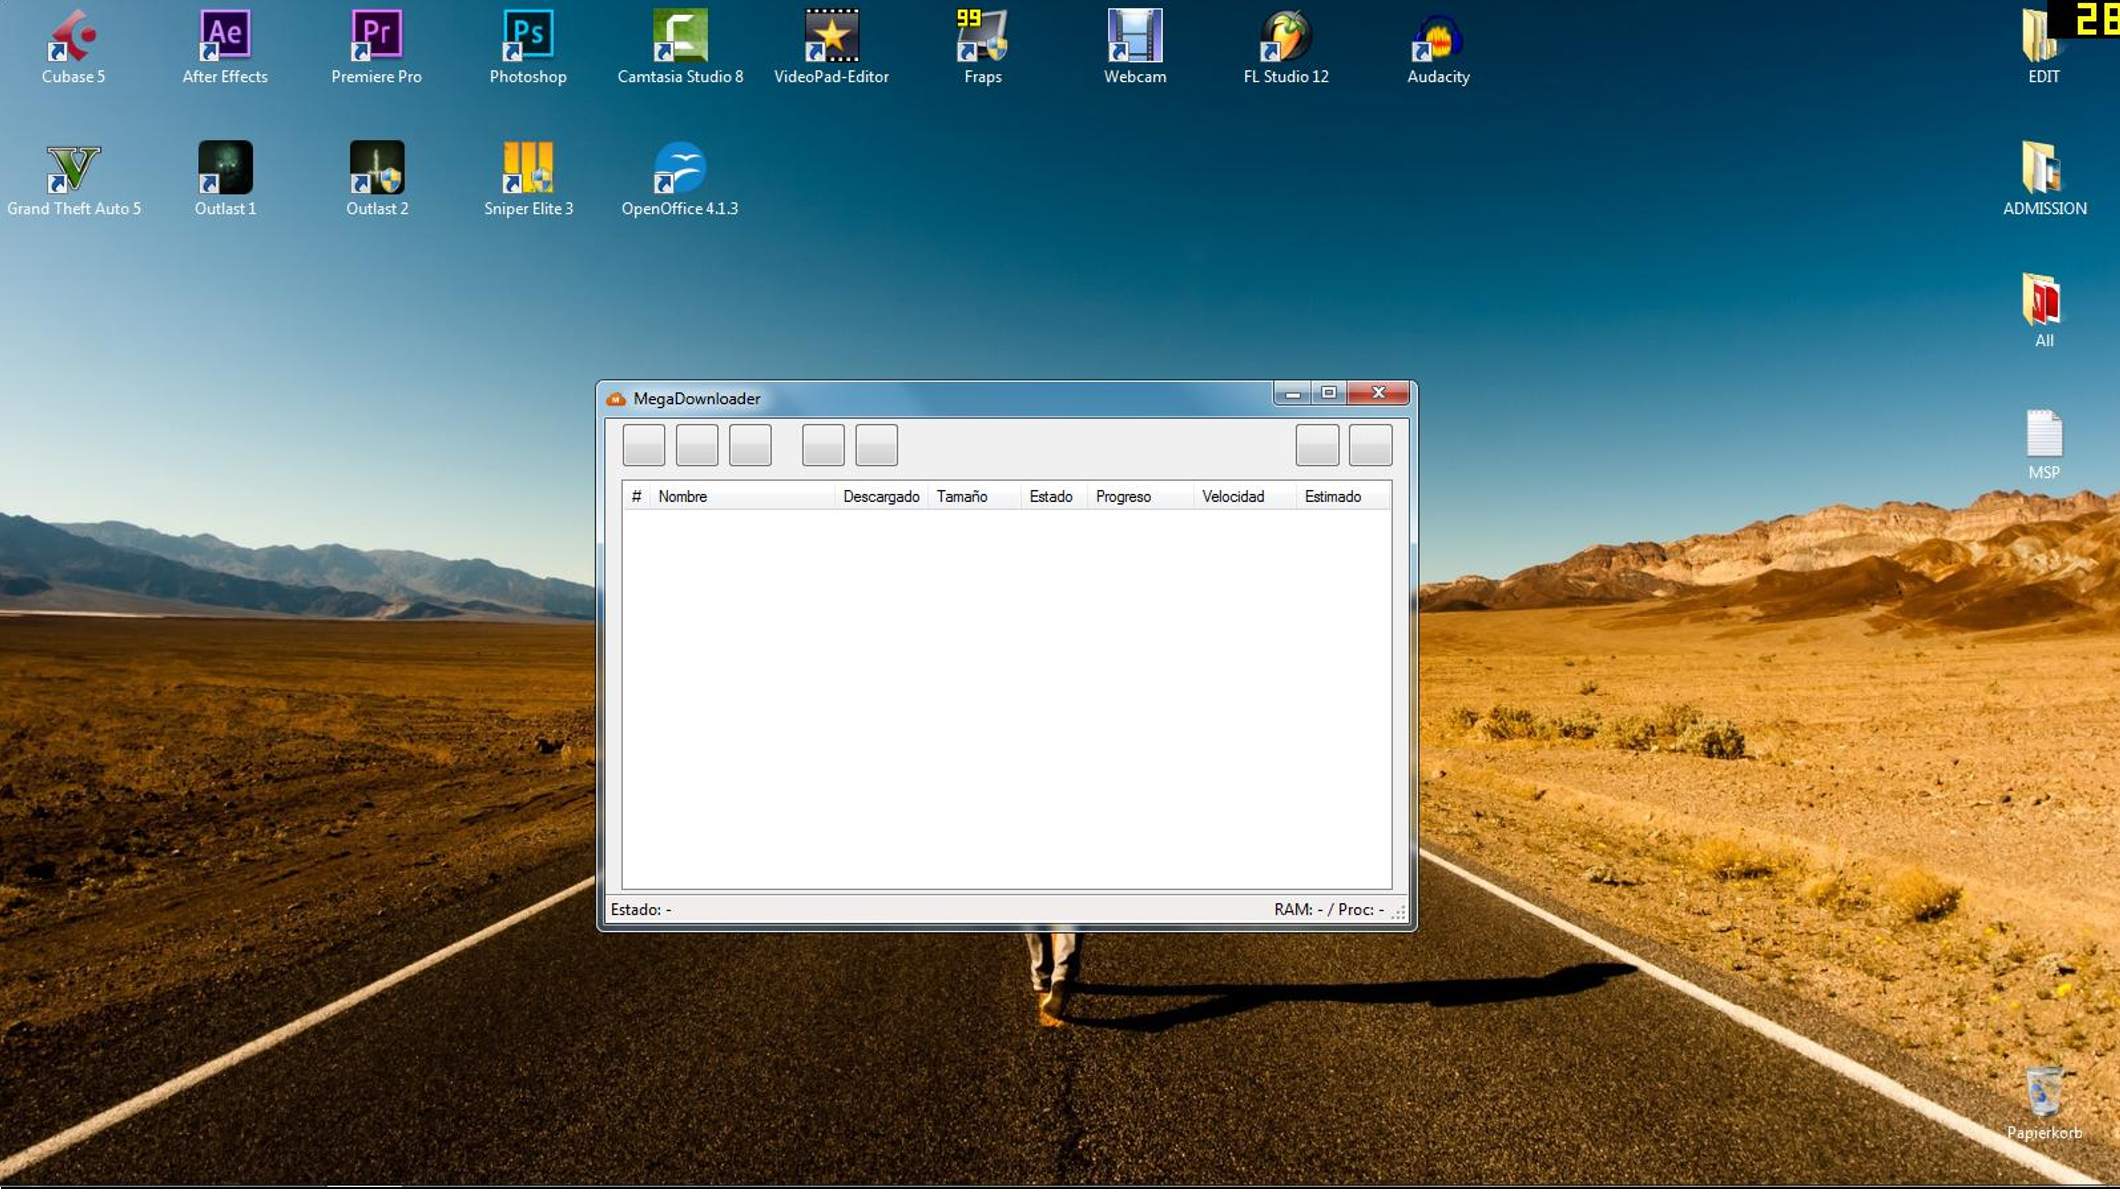The width and height of the screenshot is (2120, 1192).
Task: Sort by the Velocidad column header
Action: 1232,497
